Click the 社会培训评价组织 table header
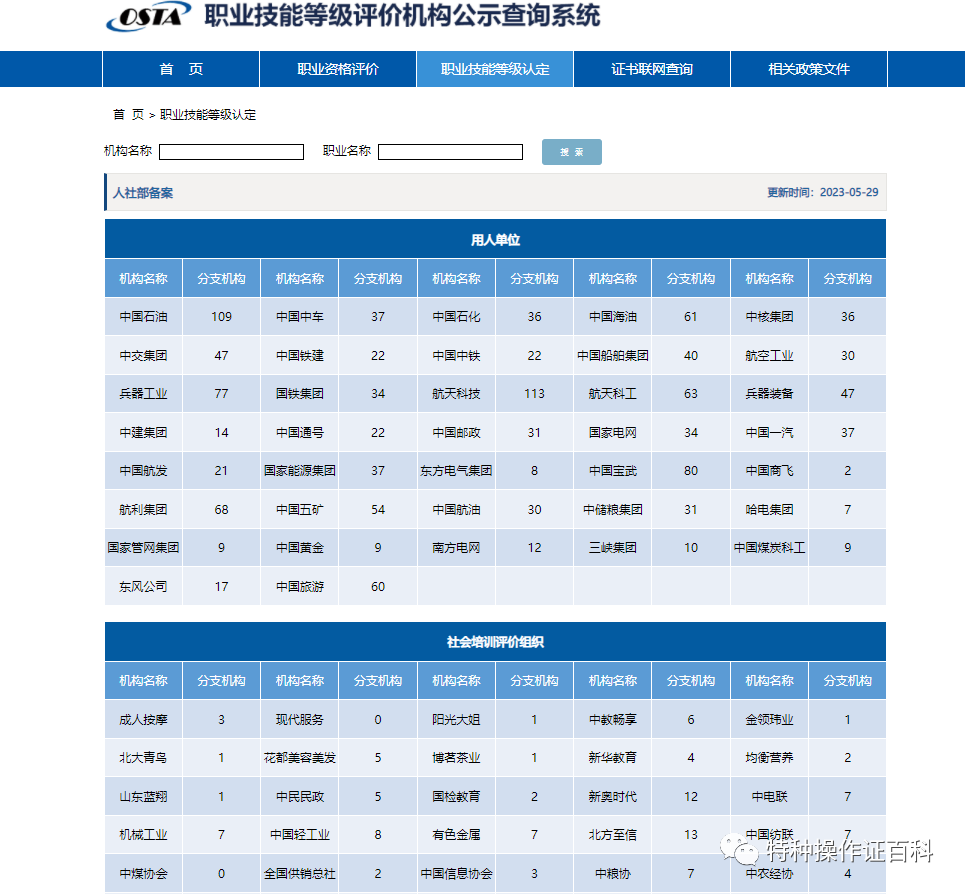 (x=495, y=642)
